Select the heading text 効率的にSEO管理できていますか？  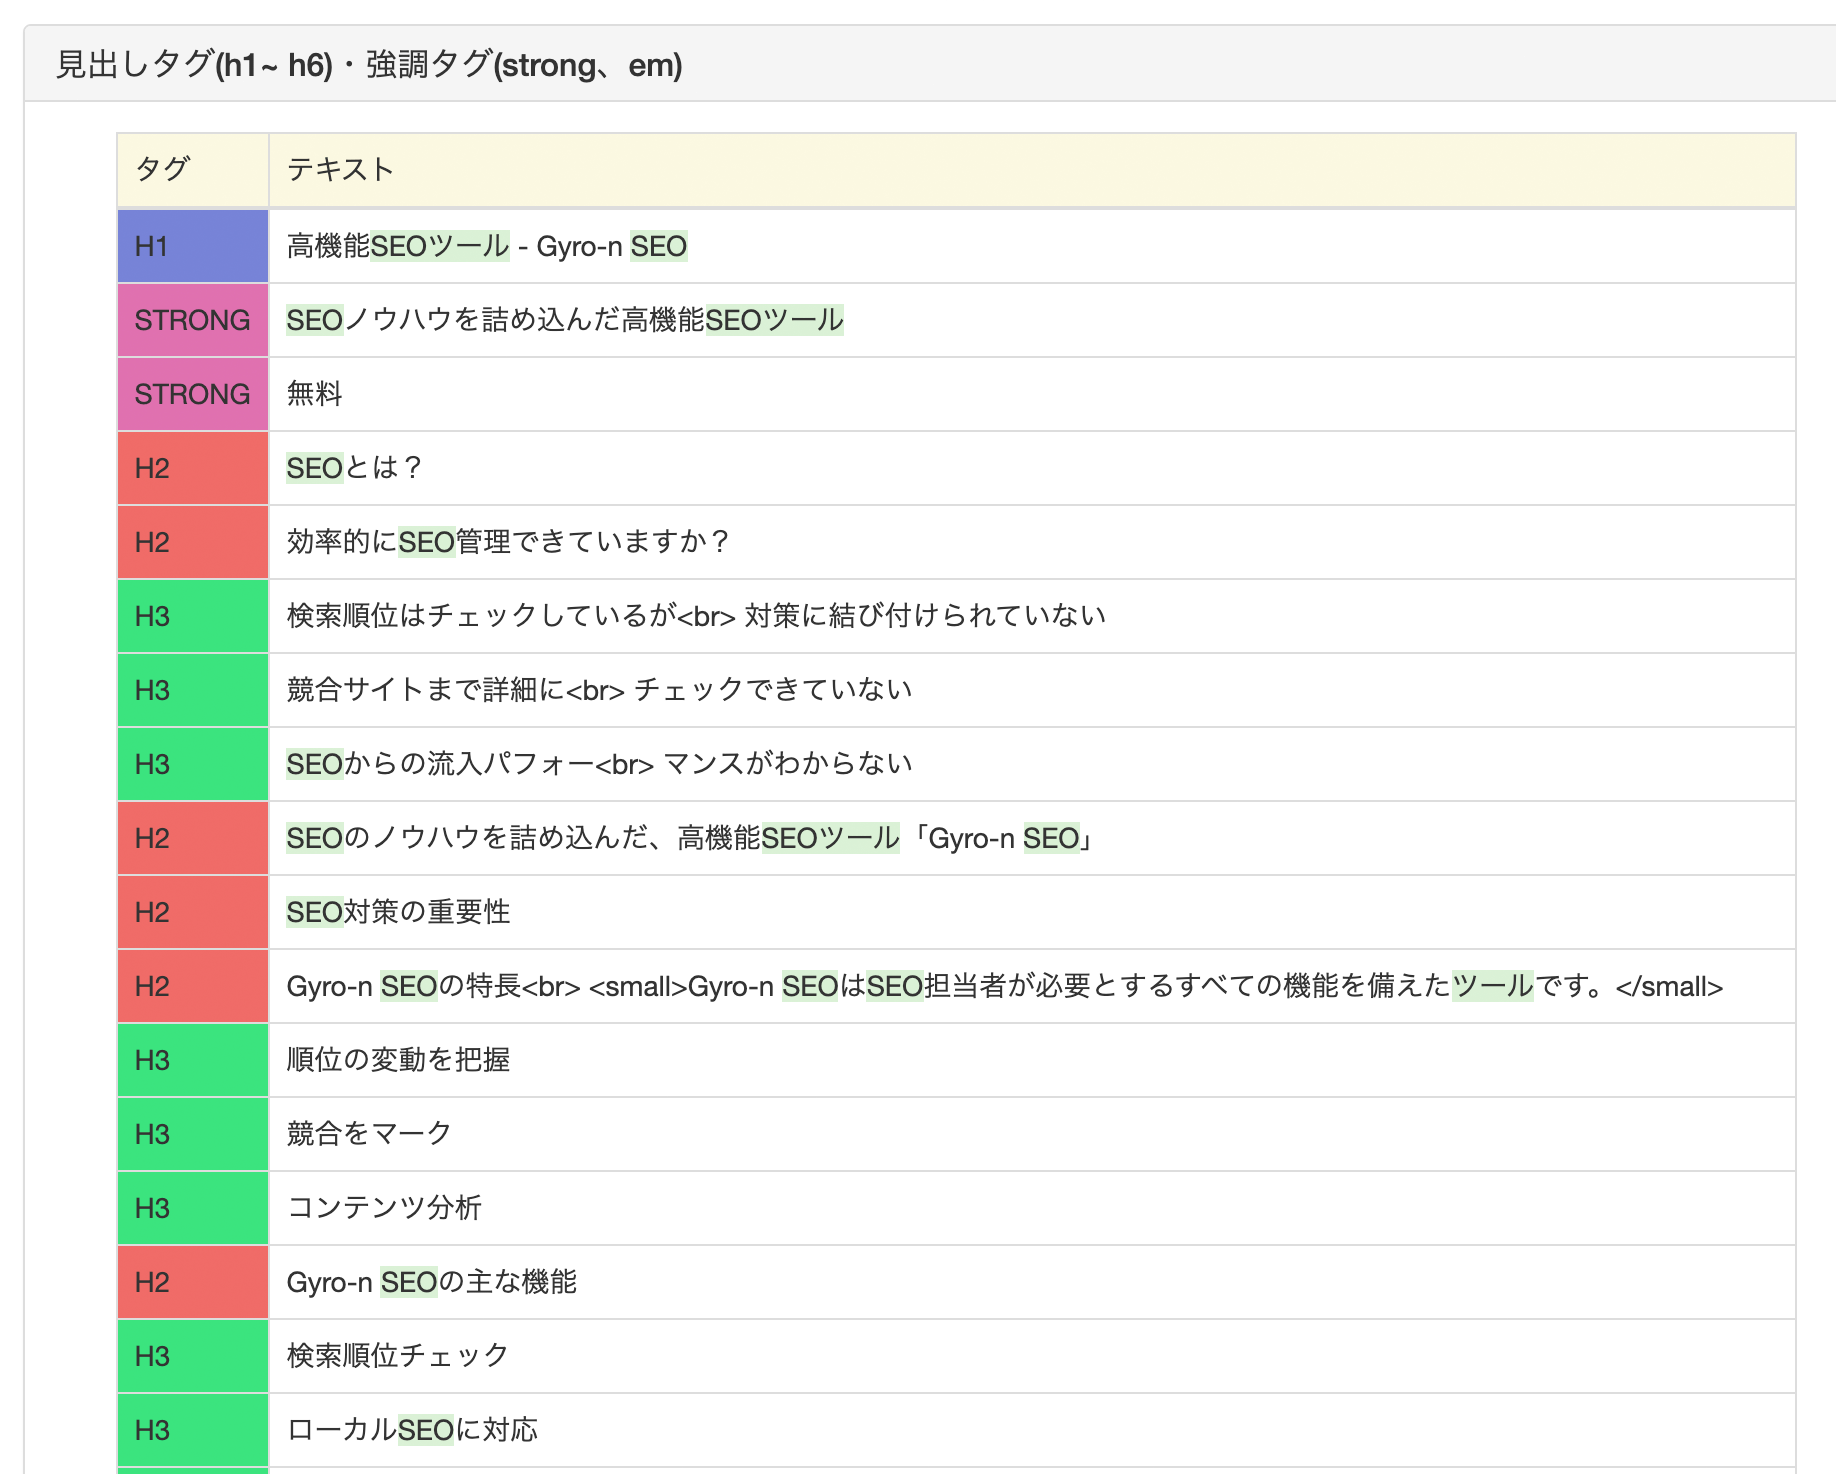point(508,542)
